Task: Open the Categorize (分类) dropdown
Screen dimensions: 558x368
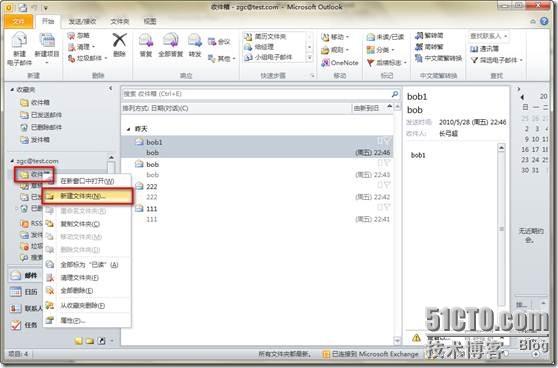Action: pyautogui.click(x=380, y=50)
